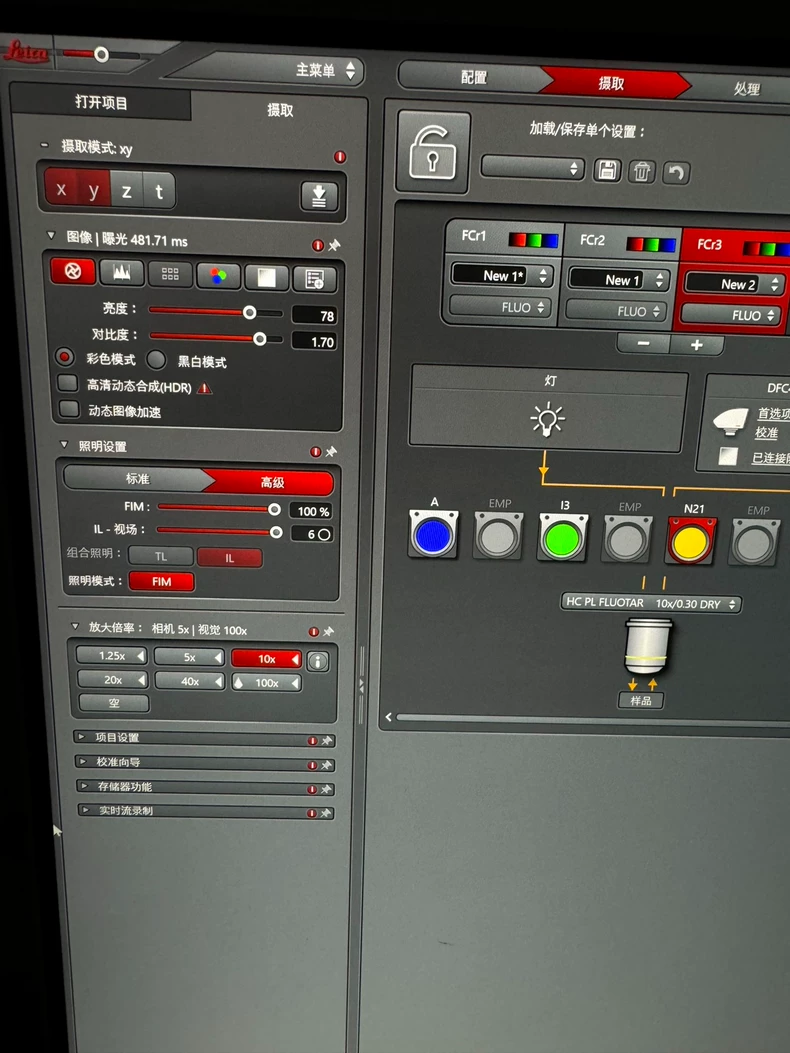Select the first EMP filter cube after A
The image size is (790, 1053).
coord(498,536)
